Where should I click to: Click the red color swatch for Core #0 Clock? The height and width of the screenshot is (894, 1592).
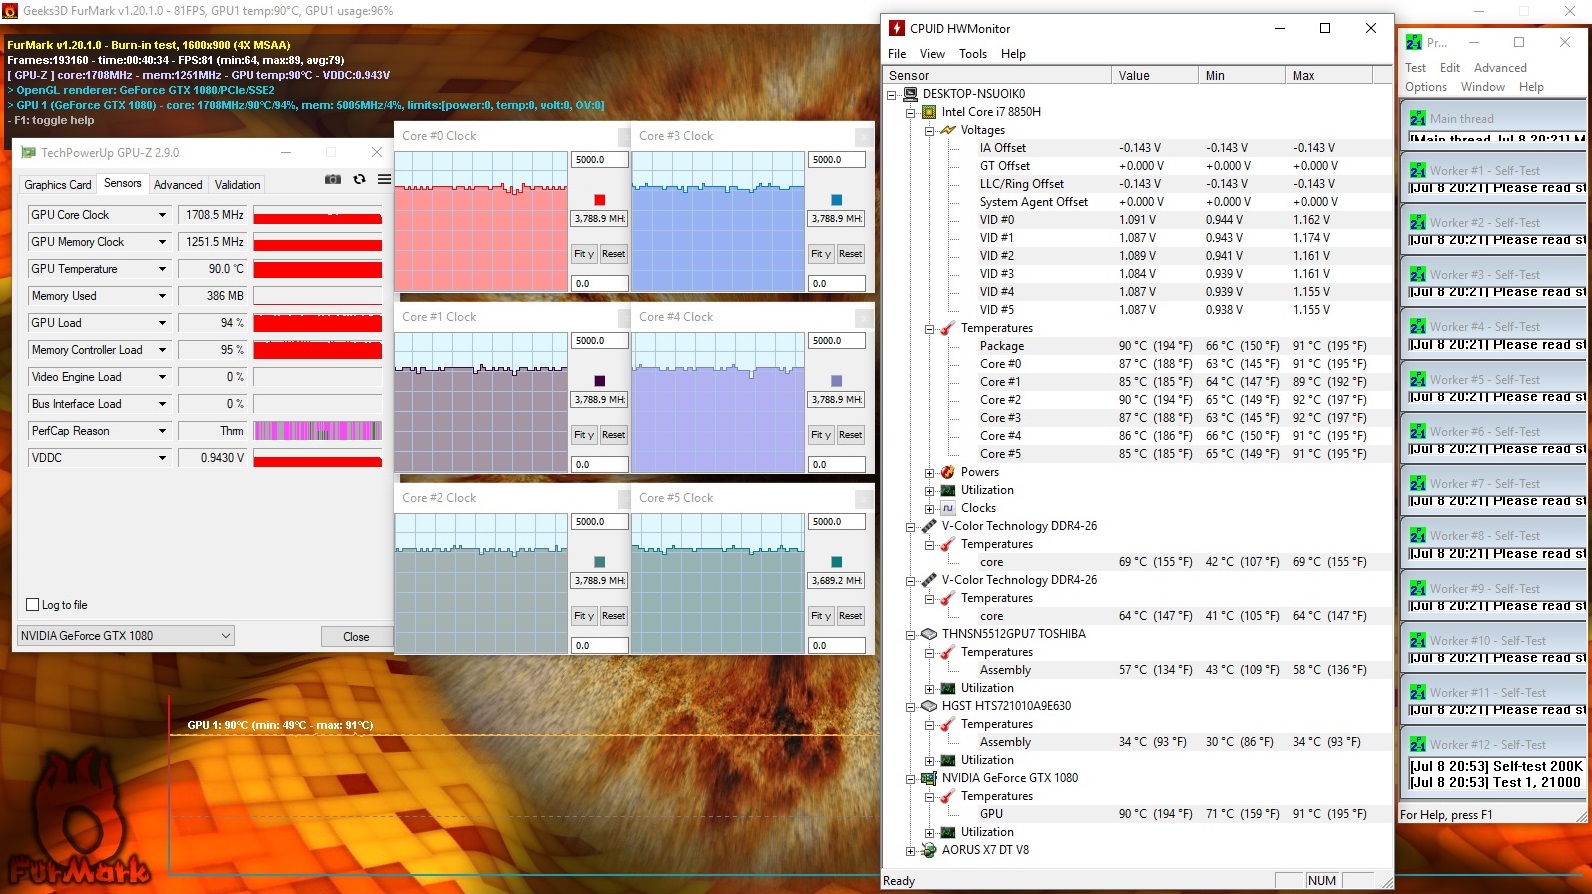point(600,200)
